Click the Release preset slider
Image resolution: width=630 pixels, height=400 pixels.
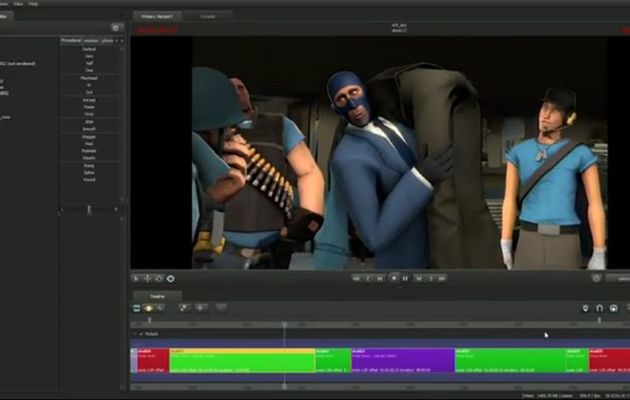tap(89, 151)
